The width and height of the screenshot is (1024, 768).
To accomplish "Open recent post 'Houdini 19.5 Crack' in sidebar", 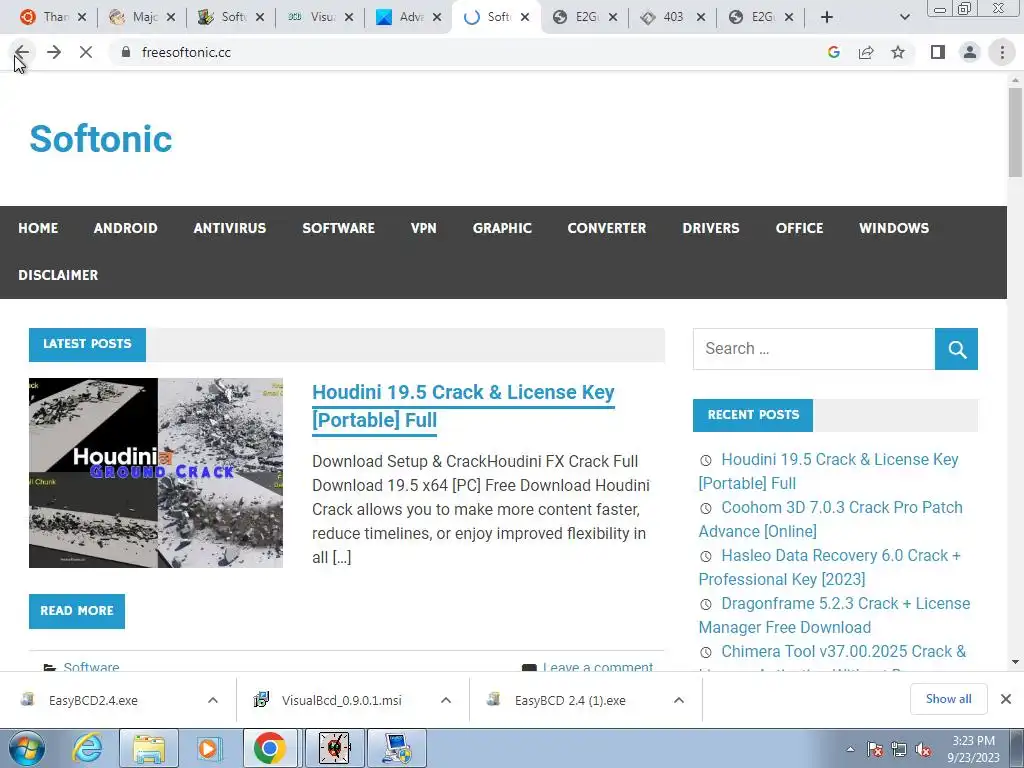I will [829, 472].
